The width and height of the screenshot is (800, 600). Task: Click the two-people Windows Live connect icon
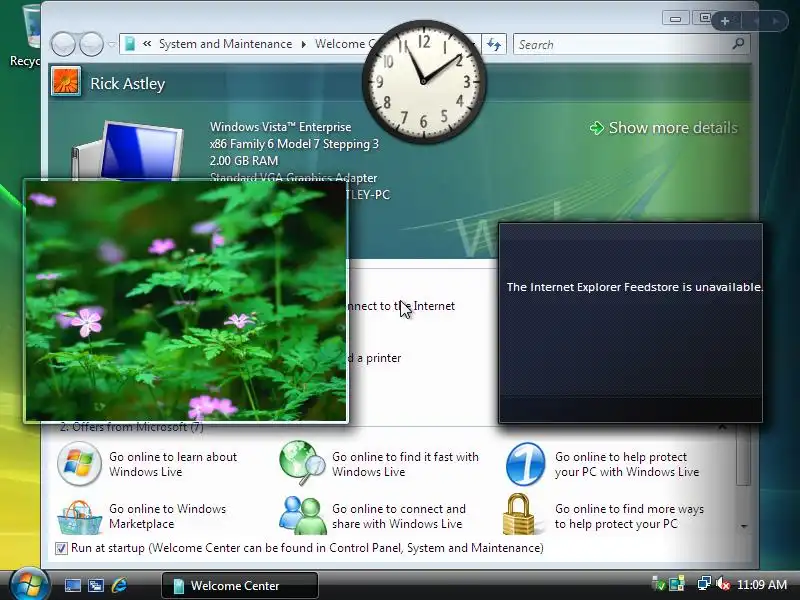point(303,515)
